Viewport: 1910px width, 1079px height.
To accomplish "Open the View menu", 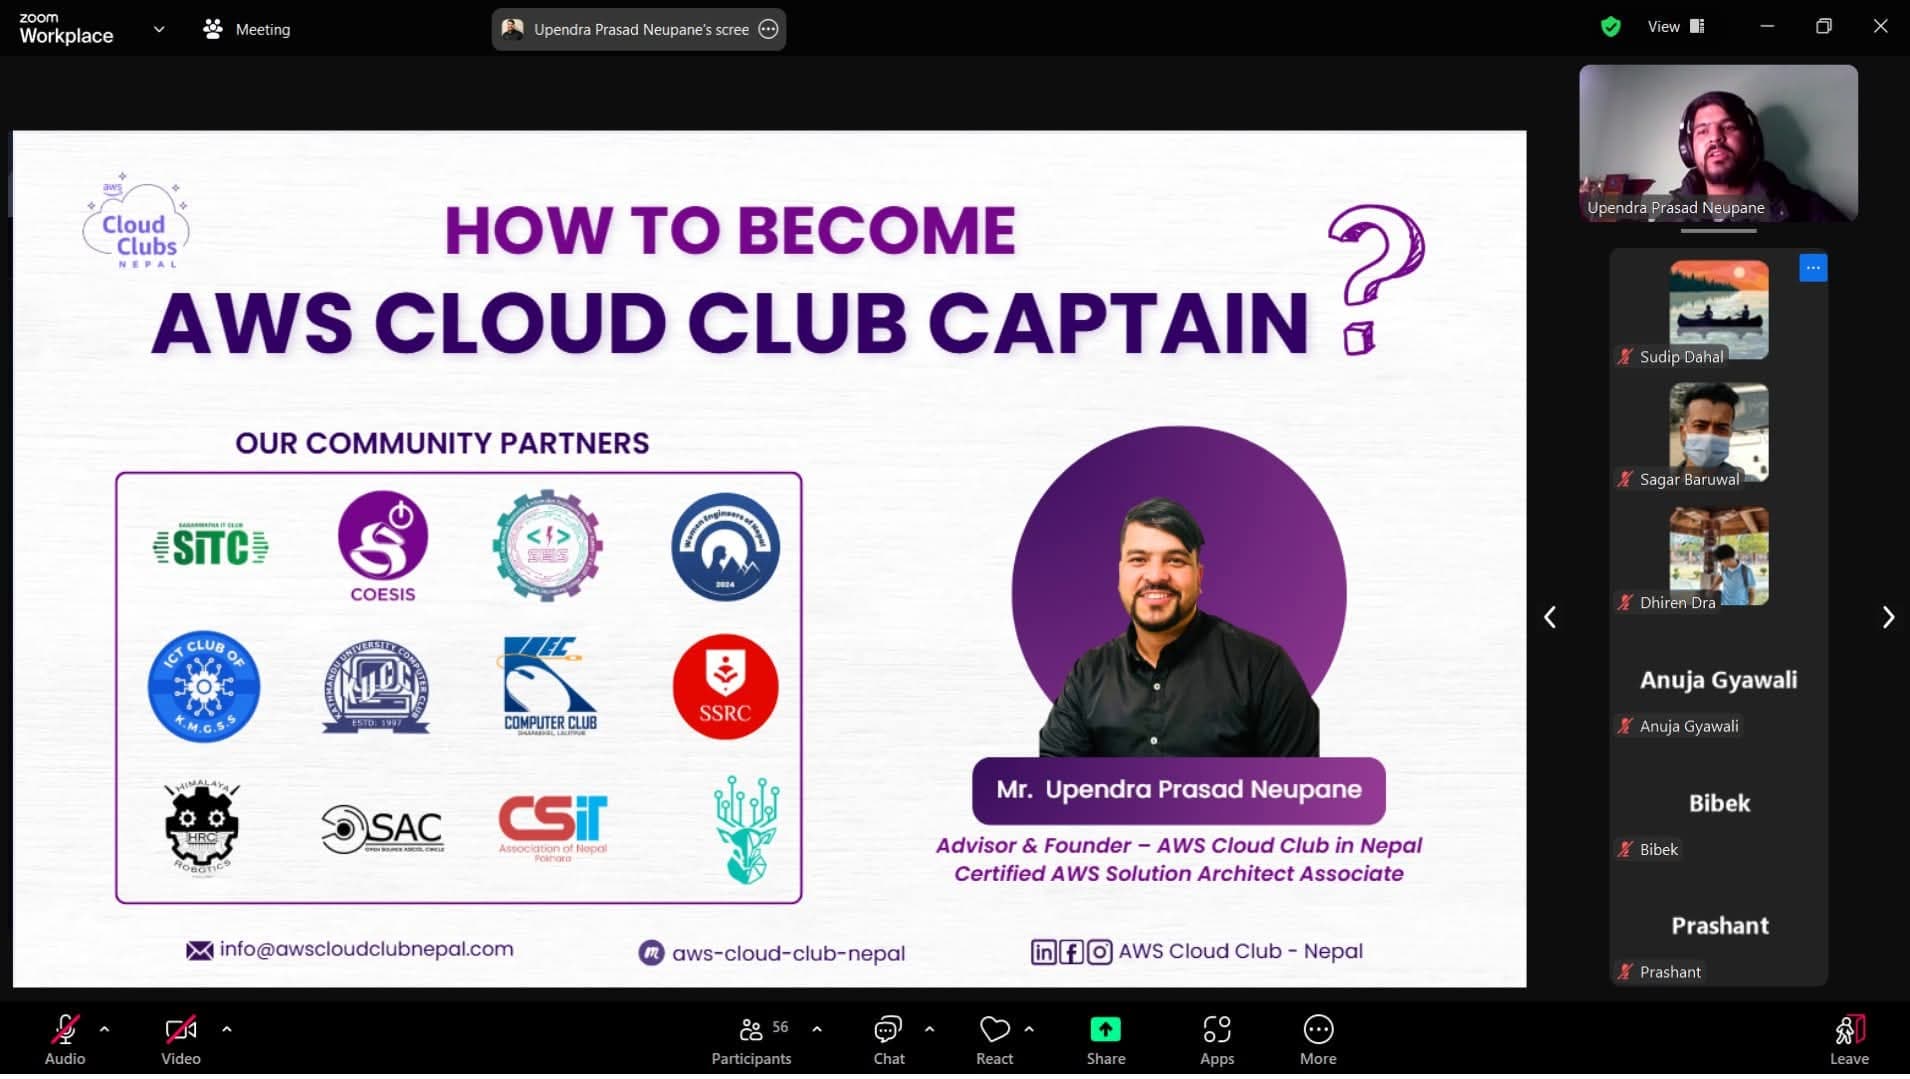I will tap(1662, 26).
